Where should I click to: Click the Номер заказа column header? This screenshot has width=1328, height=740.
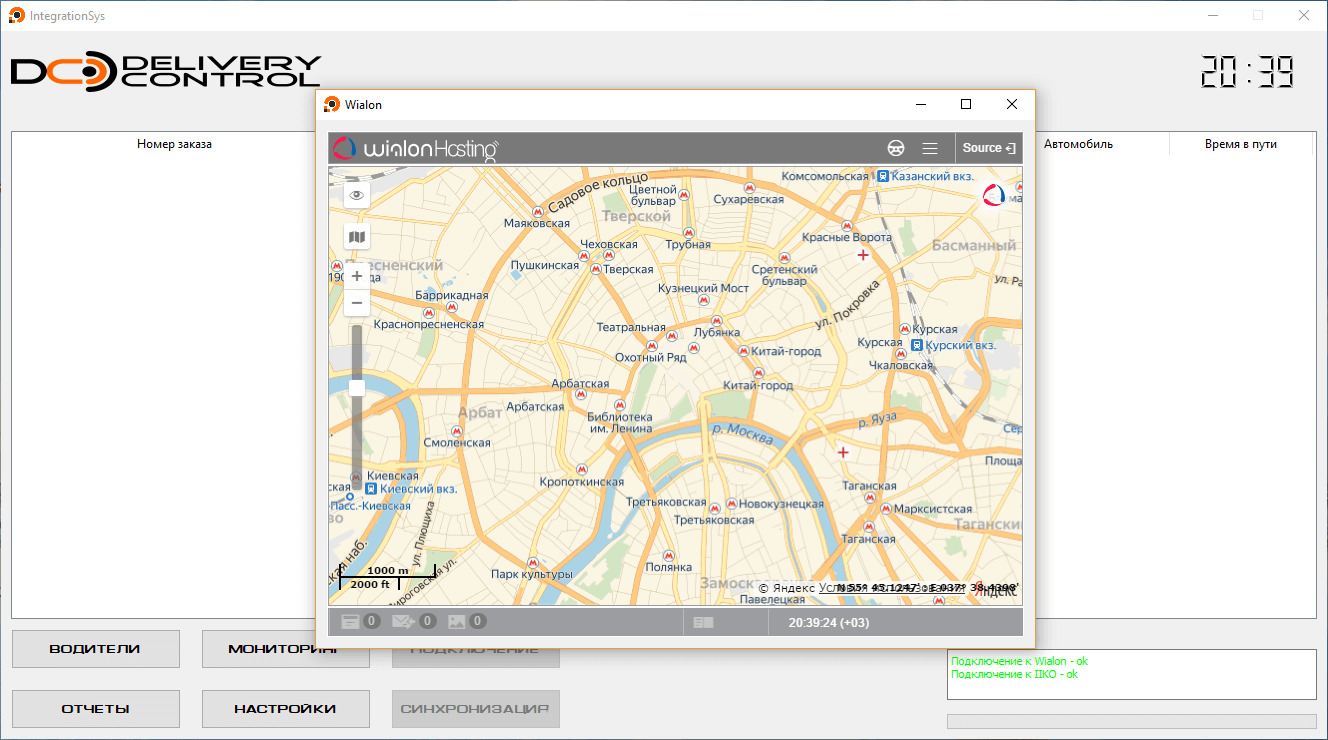click(174, 144)
